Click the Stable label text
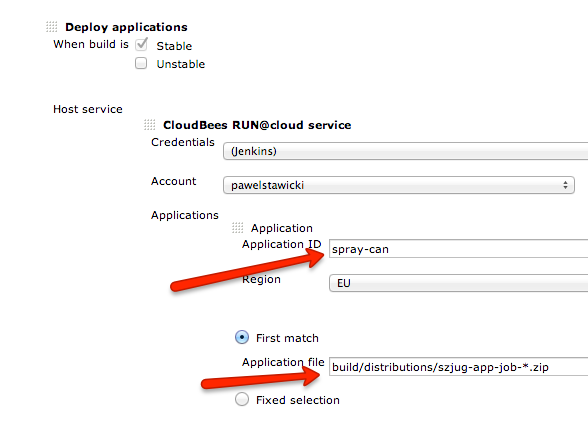The image size is (588, 432). coord(174,46)
